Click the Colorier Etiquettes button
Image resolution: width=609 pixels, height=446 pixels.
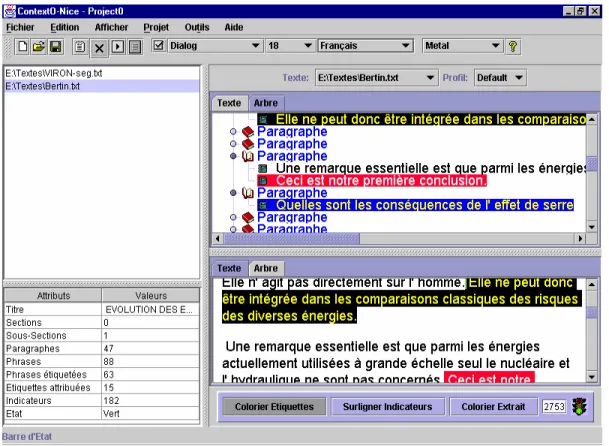[x=274, y=407]
